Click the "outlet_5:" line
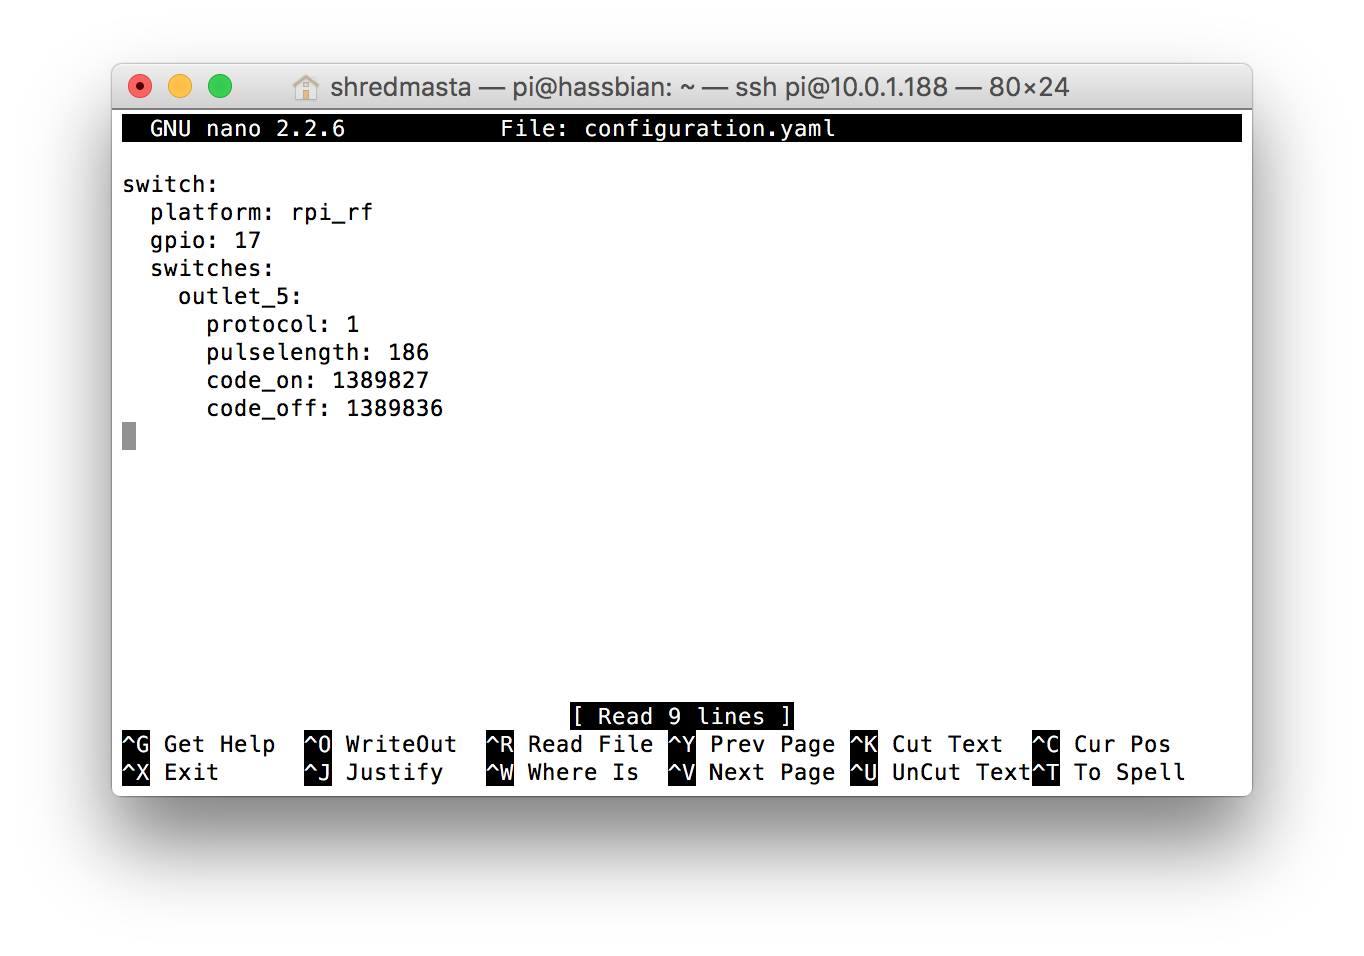The height and width of the screenshot is (956, 1364). pos(240,296)
